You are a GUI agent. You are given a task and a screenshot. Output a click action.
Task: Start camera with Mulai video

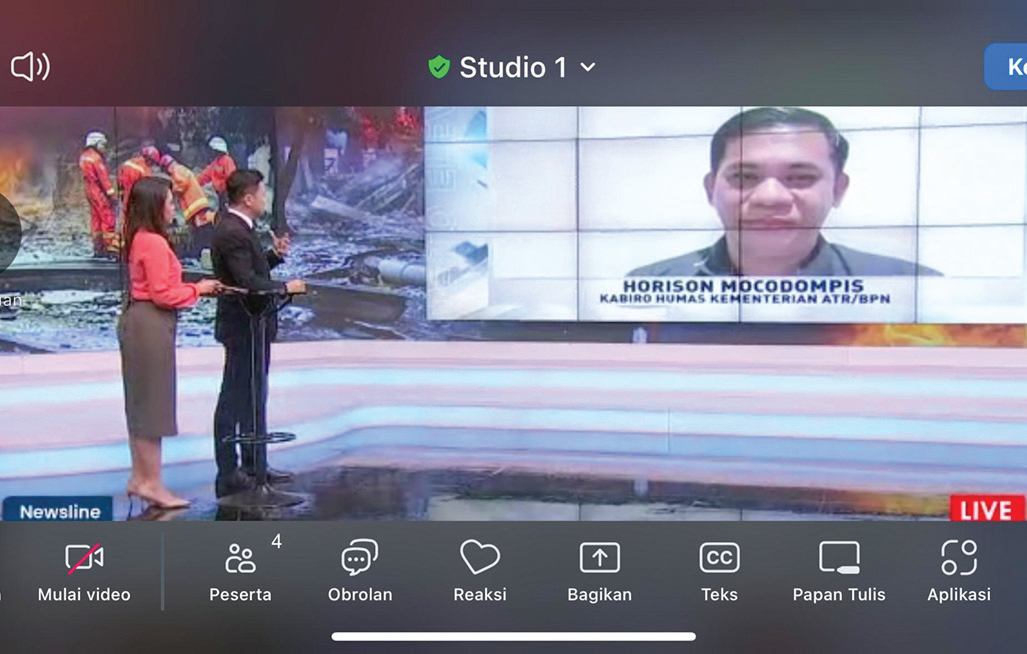[x=84, y=572]
